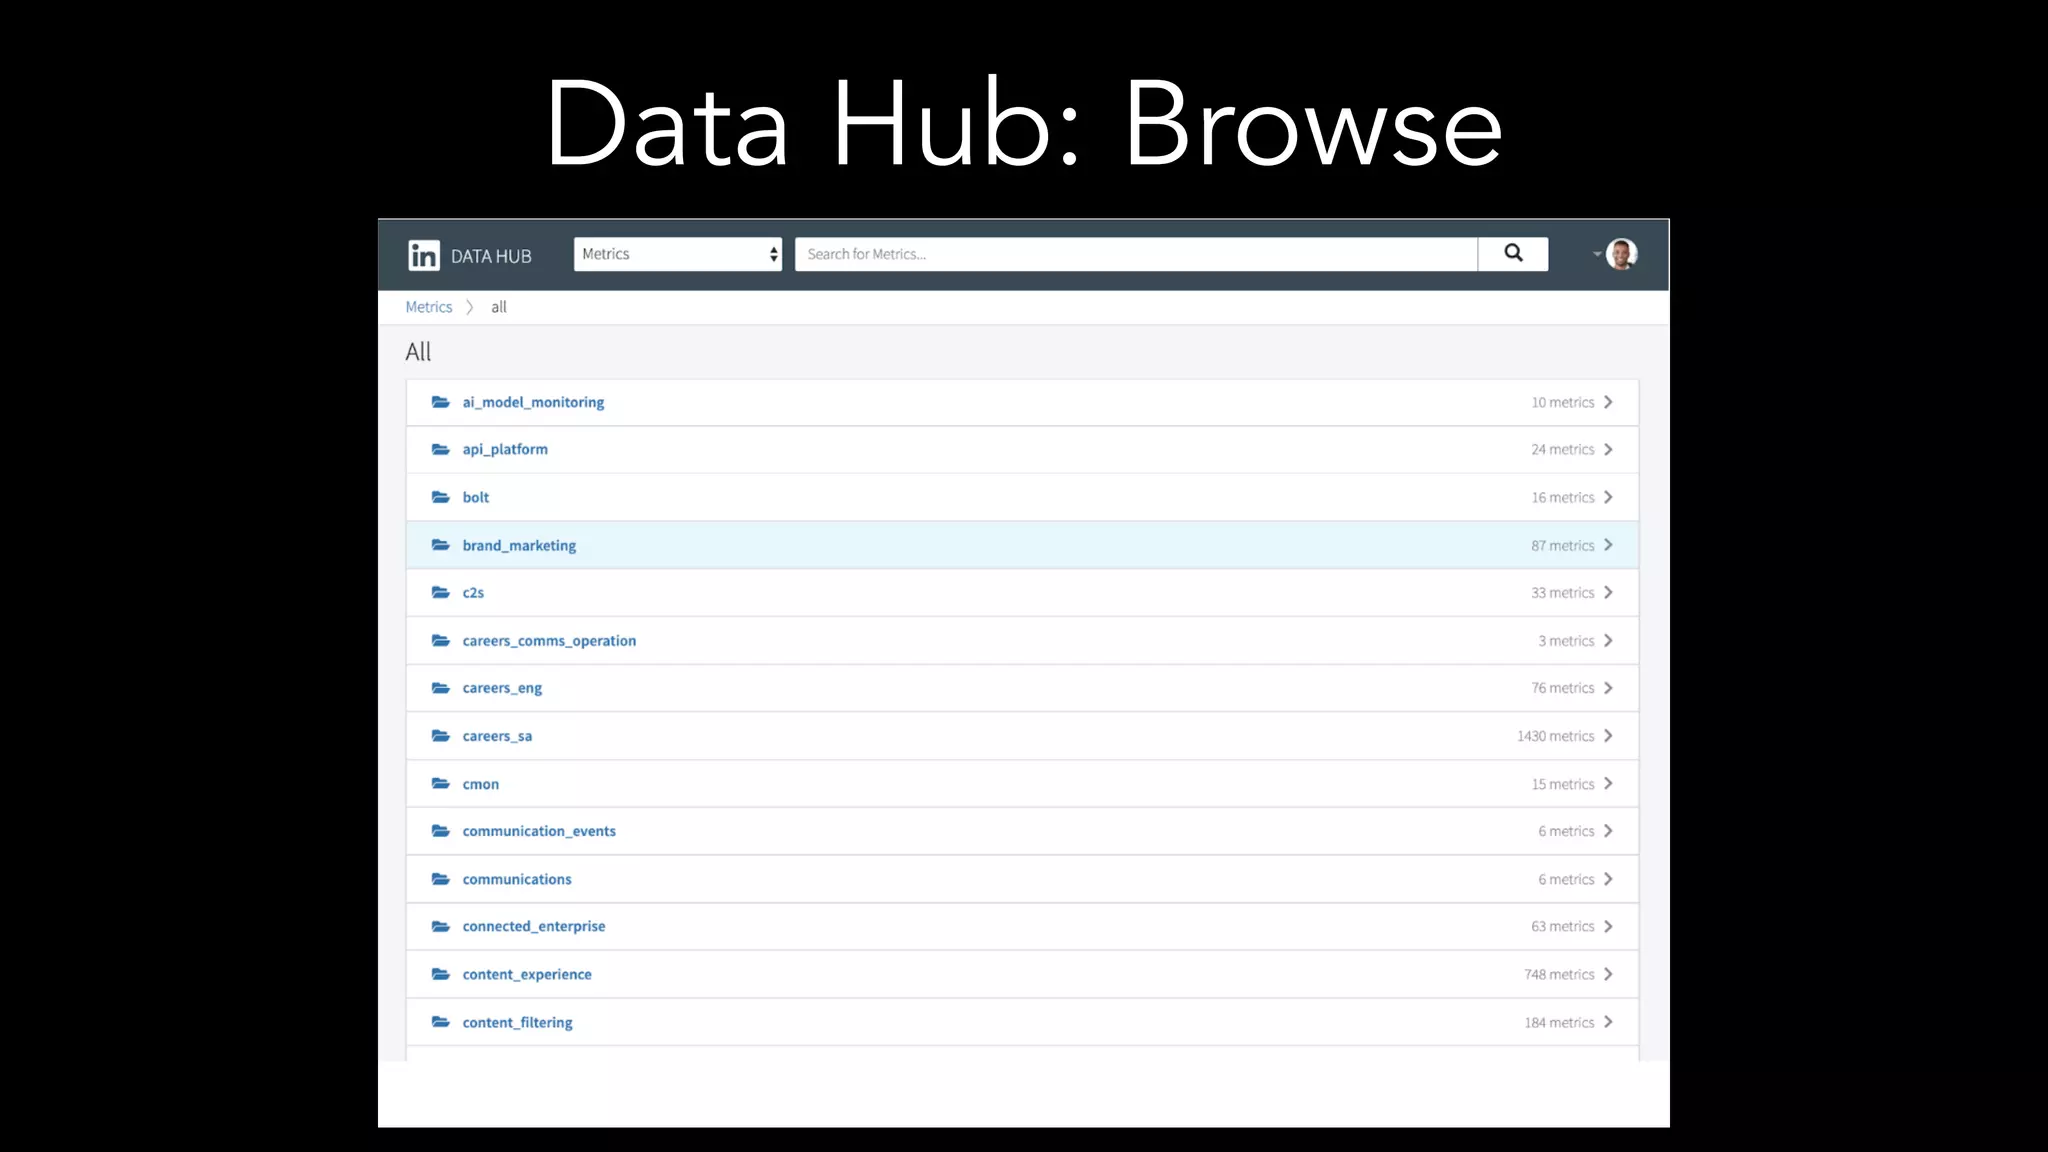Click the '10 metrics' count
This screenshot has width=2048, height=1152.
(1562, 402)
